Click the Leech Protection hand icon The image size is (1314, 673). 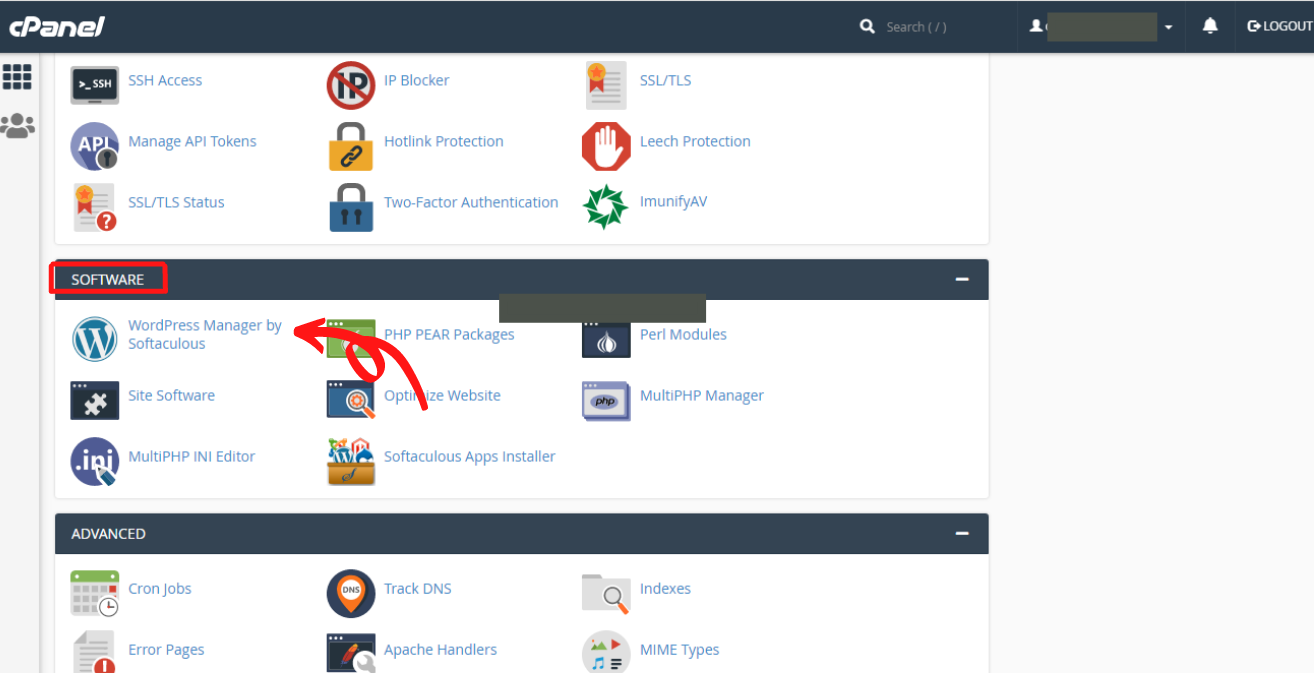point(606,146)
